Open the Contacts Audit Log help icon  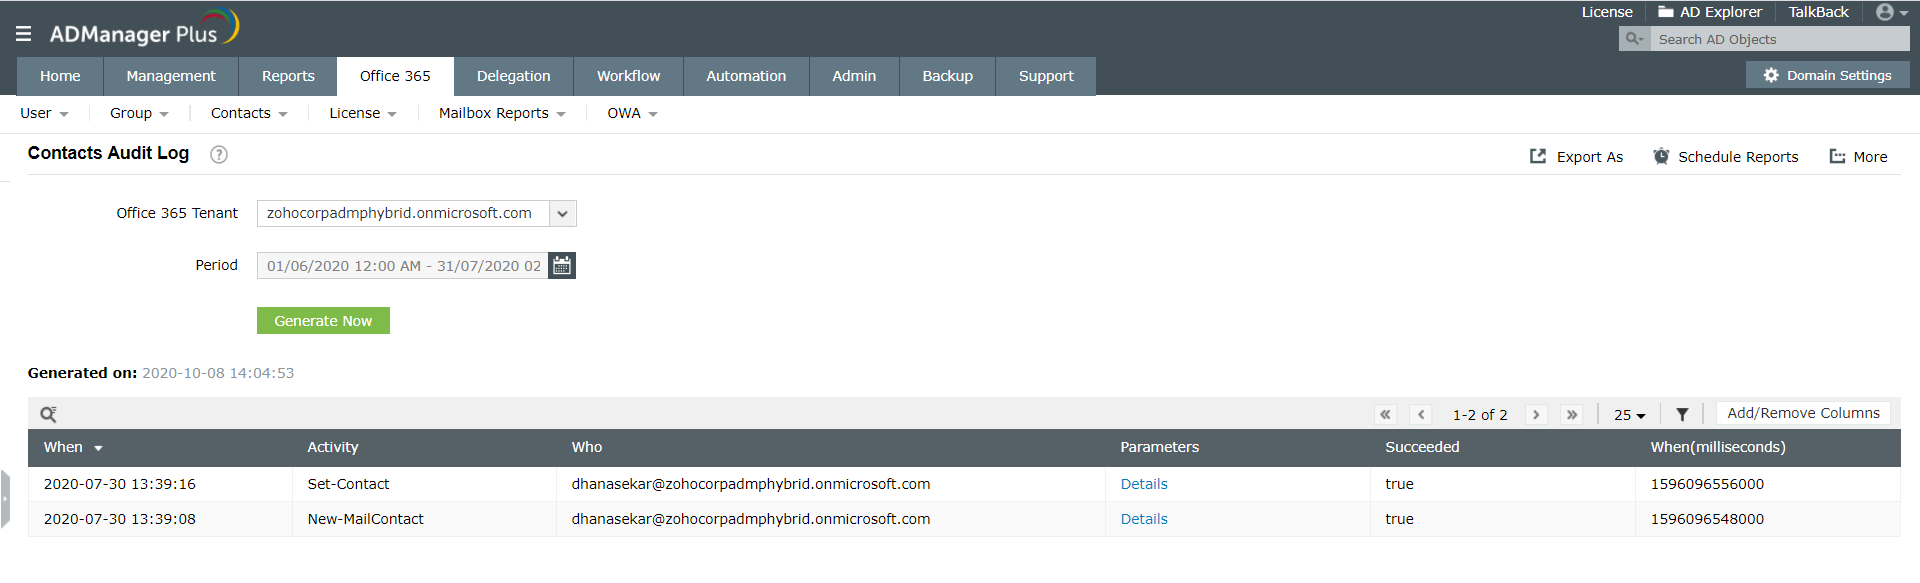219,154
